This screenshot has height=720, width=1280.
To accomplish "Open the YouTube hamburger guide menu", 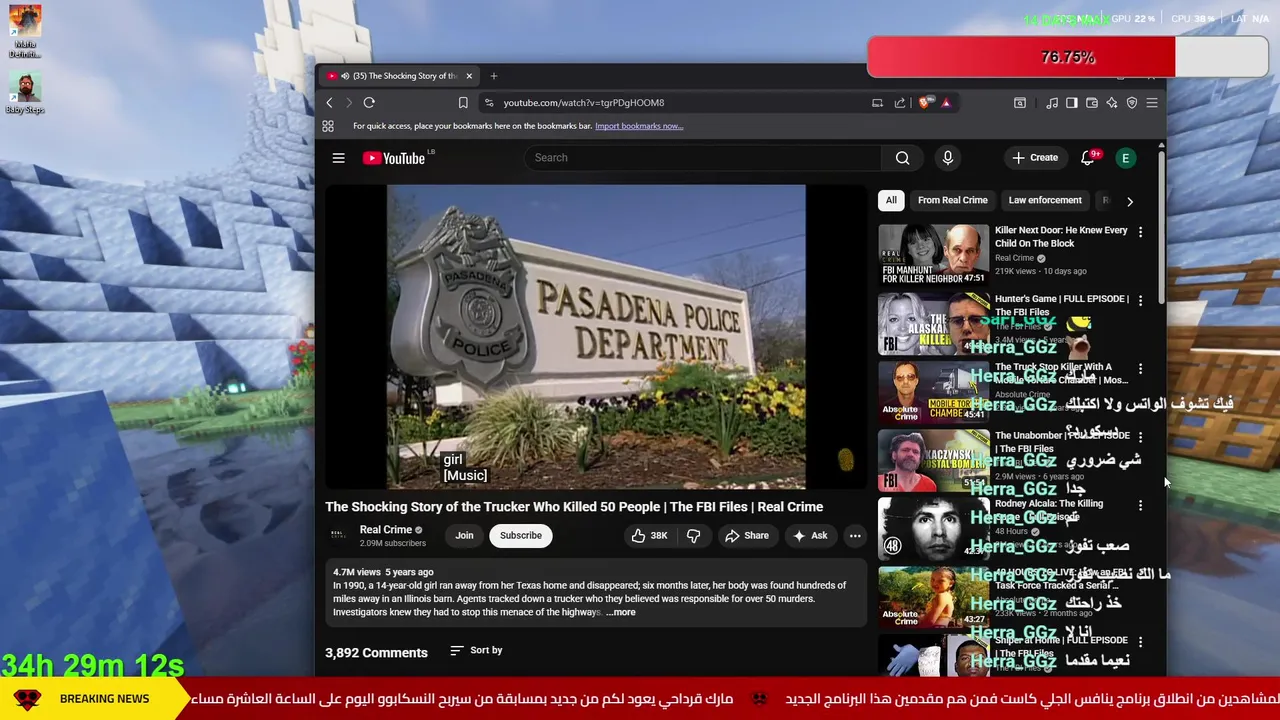I will (339, 158).
